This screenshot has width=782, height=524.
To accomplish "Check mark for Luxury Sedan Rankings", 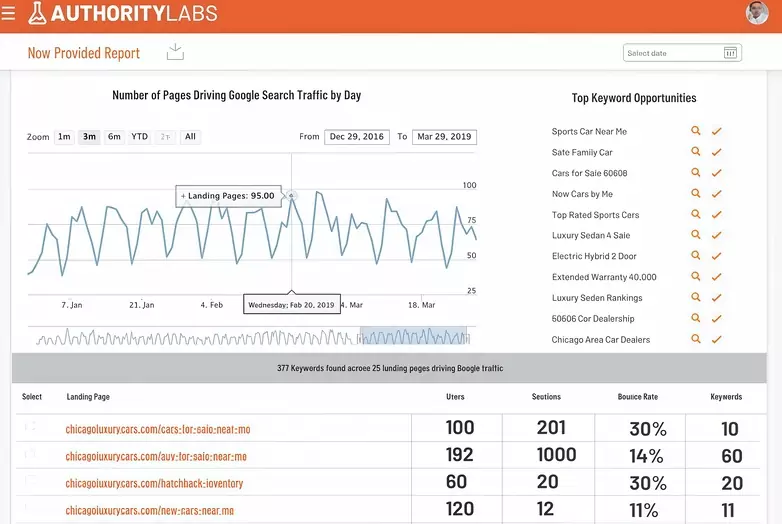I will [x=717, y=298].
